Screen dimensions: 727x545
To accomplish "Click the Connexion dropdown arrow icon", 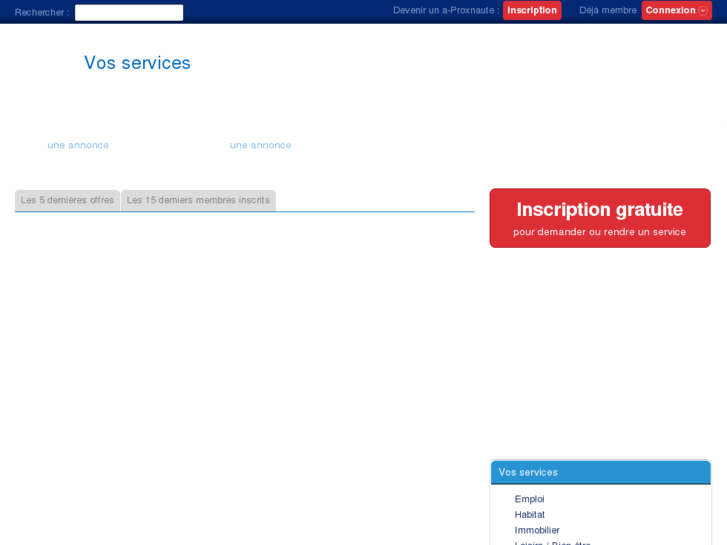I will pos(703,11).
